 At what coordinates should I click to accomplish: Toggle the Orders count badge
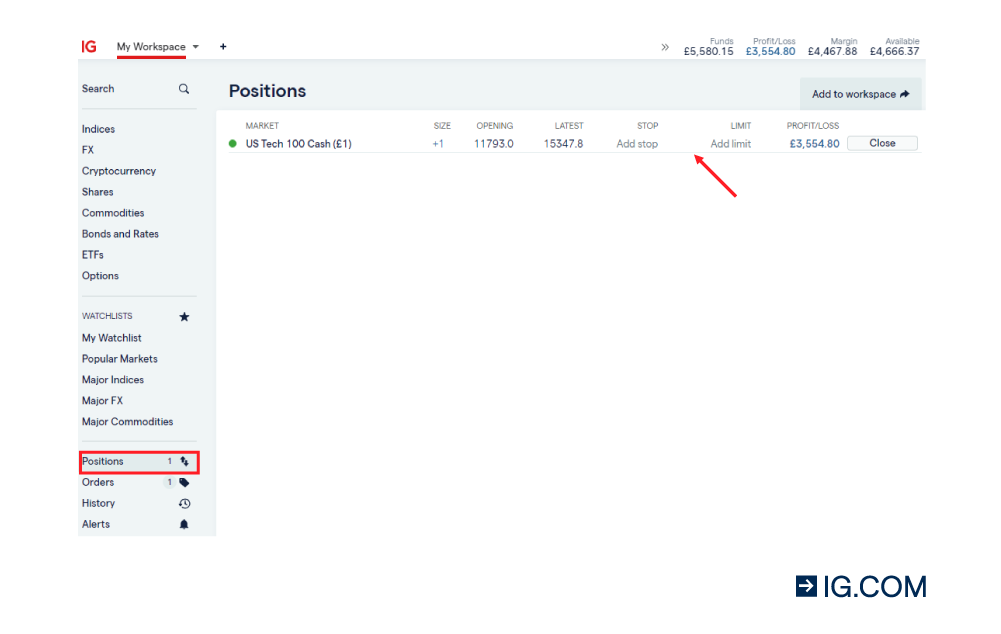[169, 482]
